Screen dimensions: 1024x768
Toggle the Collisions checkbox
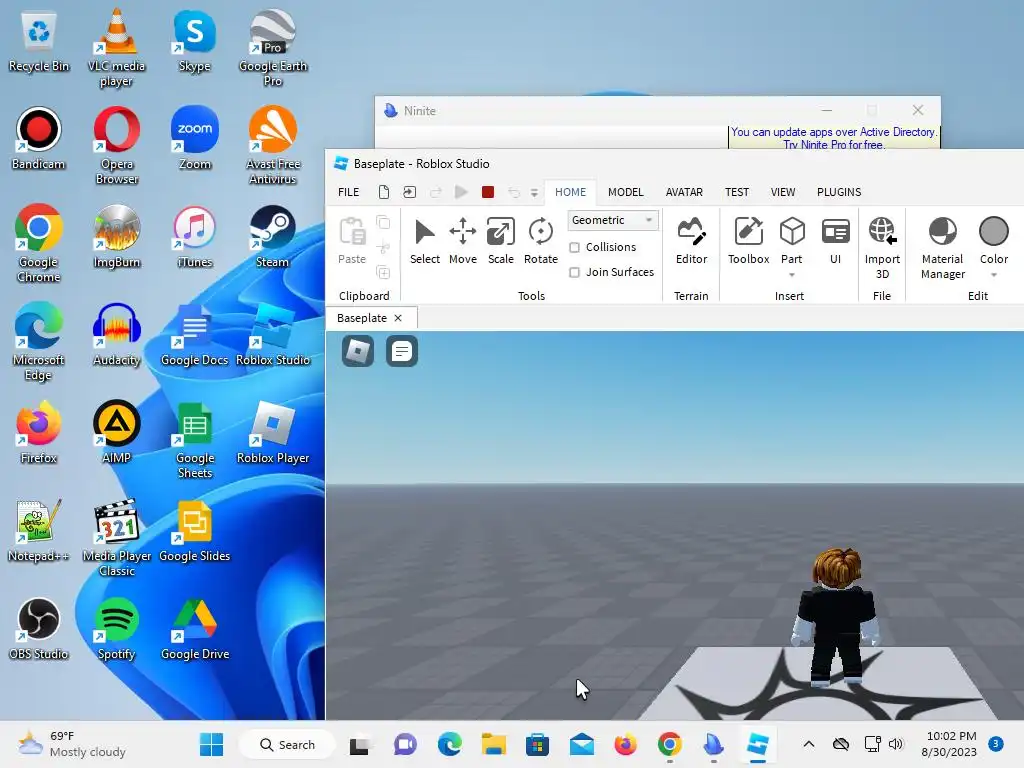click(x=575, y=248)
